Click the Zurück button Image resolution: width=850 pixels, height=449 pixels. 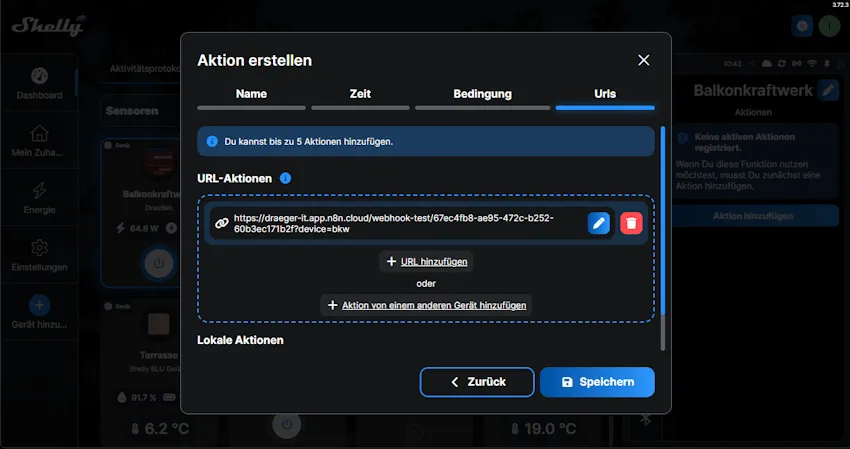[477, 382]
